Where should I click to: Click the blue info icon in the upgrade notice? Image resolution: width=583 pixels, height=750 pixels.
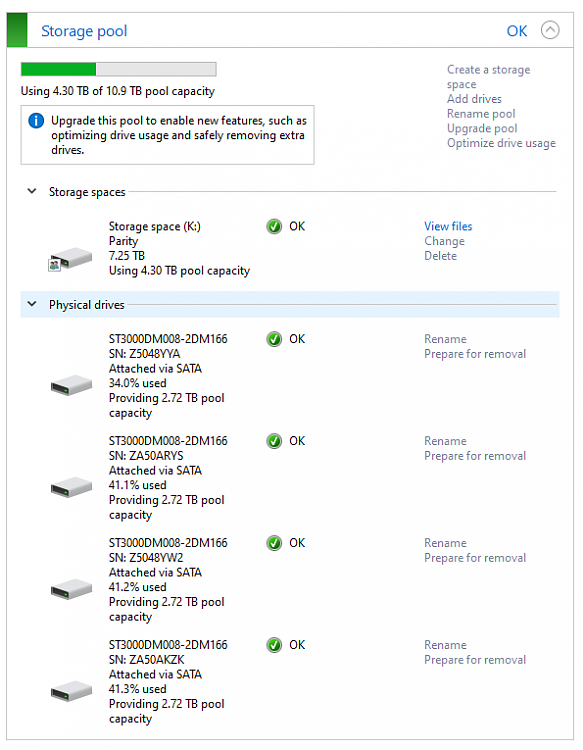36,121
